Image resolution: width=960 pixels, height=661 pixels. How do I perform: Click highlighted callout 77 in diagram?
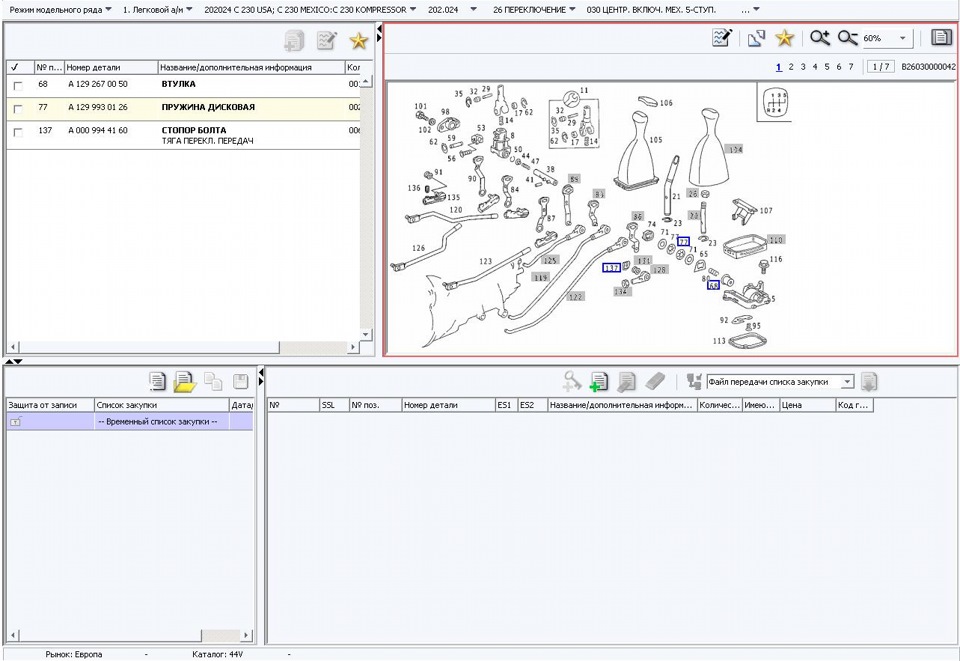click(683, 242)
